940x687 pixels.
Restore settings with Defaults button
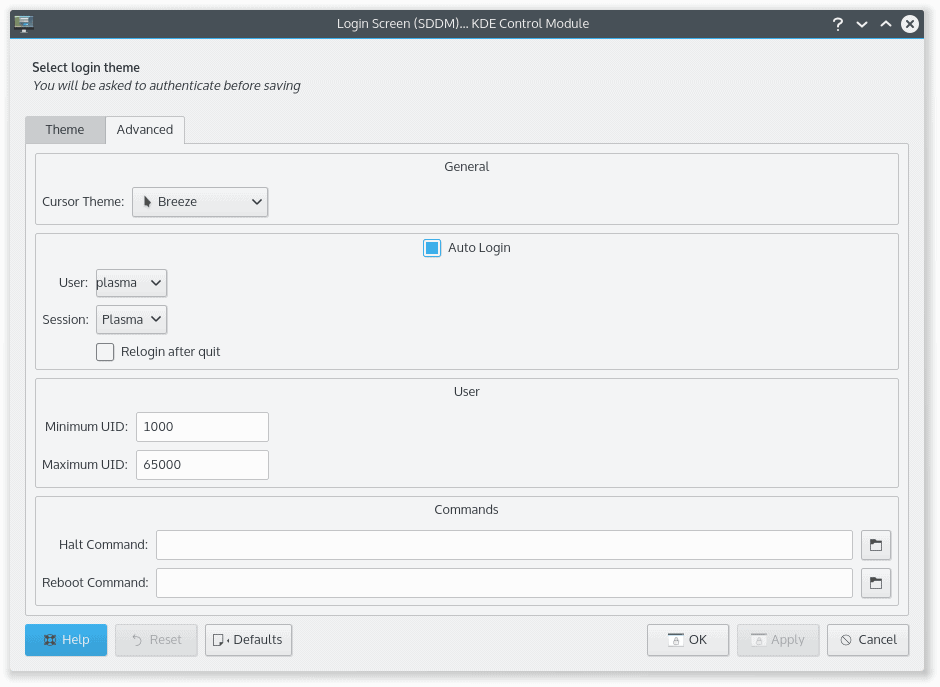coord(248,640)
